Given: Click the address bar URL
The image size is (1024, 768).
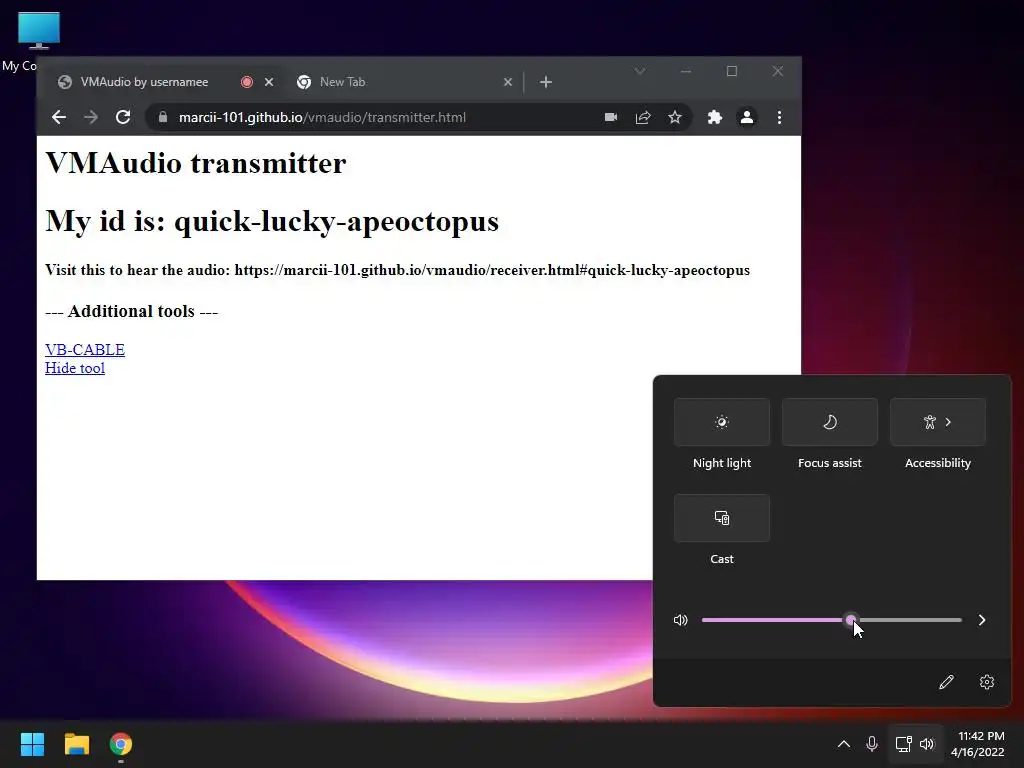Looking at the screenshot, I should click(322, 118).
